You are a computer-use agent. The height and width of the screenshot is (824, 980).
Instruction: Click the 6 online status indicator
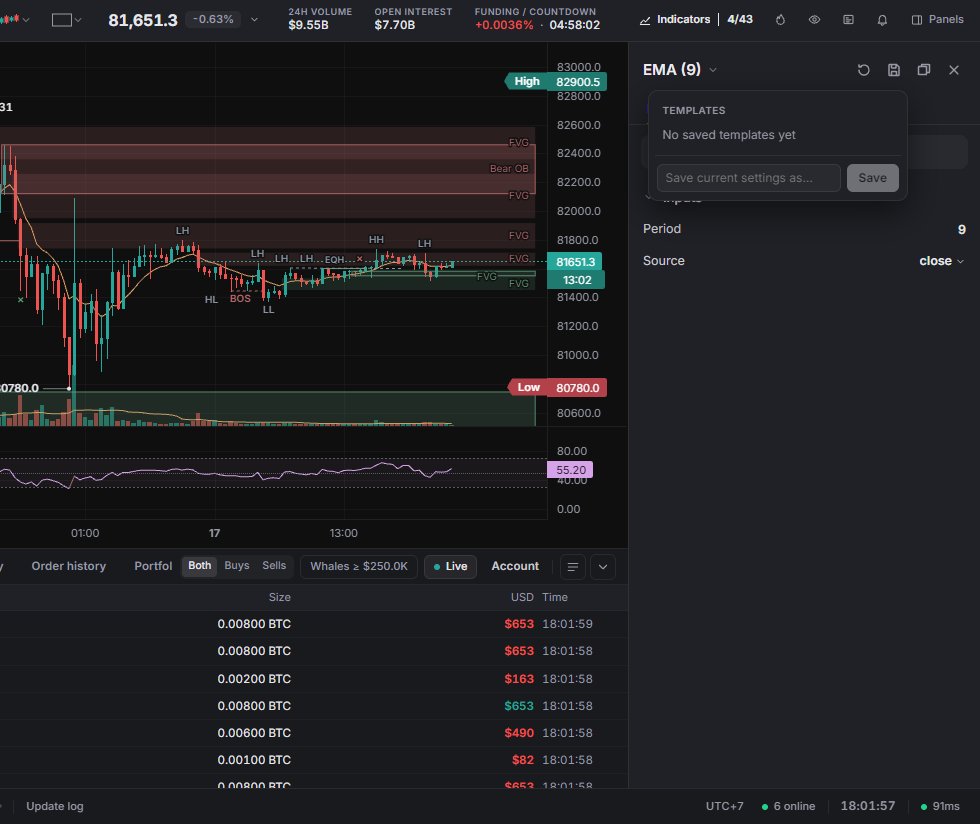[788, 806]
